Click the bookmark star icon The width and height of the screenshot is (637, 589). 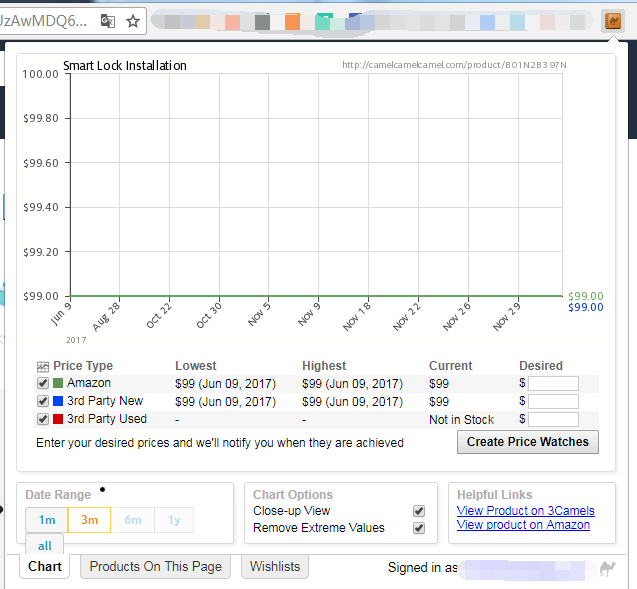[133, 20]
